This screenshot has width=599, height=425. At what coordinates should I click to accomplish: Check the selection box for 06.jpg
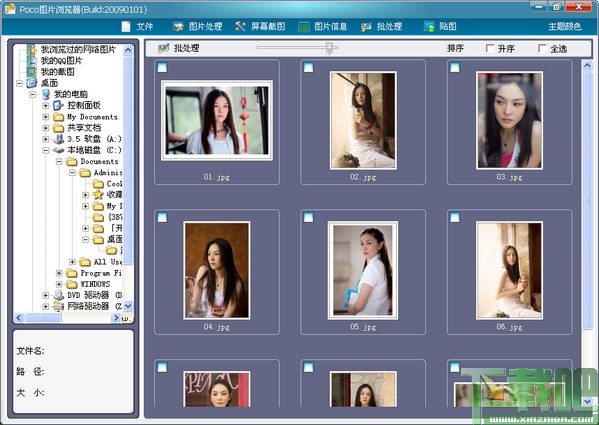pyautogui.click(x=455, y=217)
